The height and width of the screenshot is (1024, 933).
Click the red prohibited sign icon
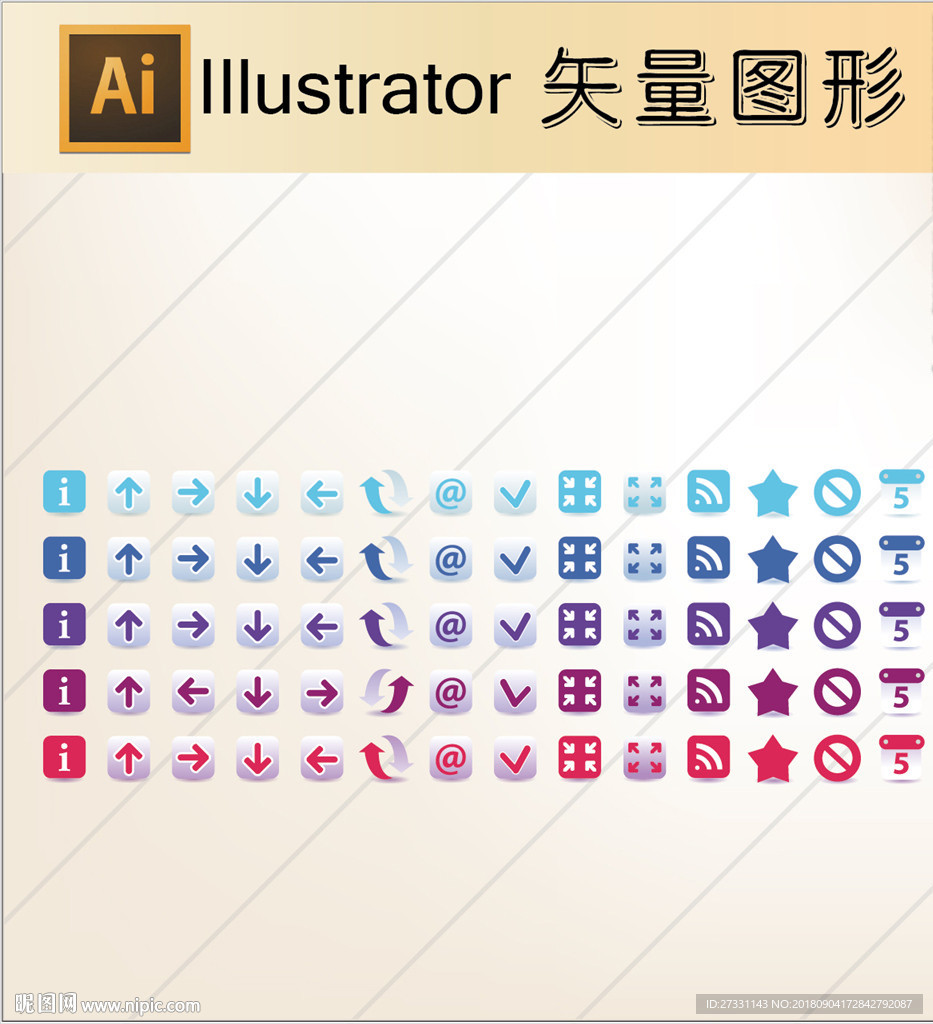coord(837,759)
